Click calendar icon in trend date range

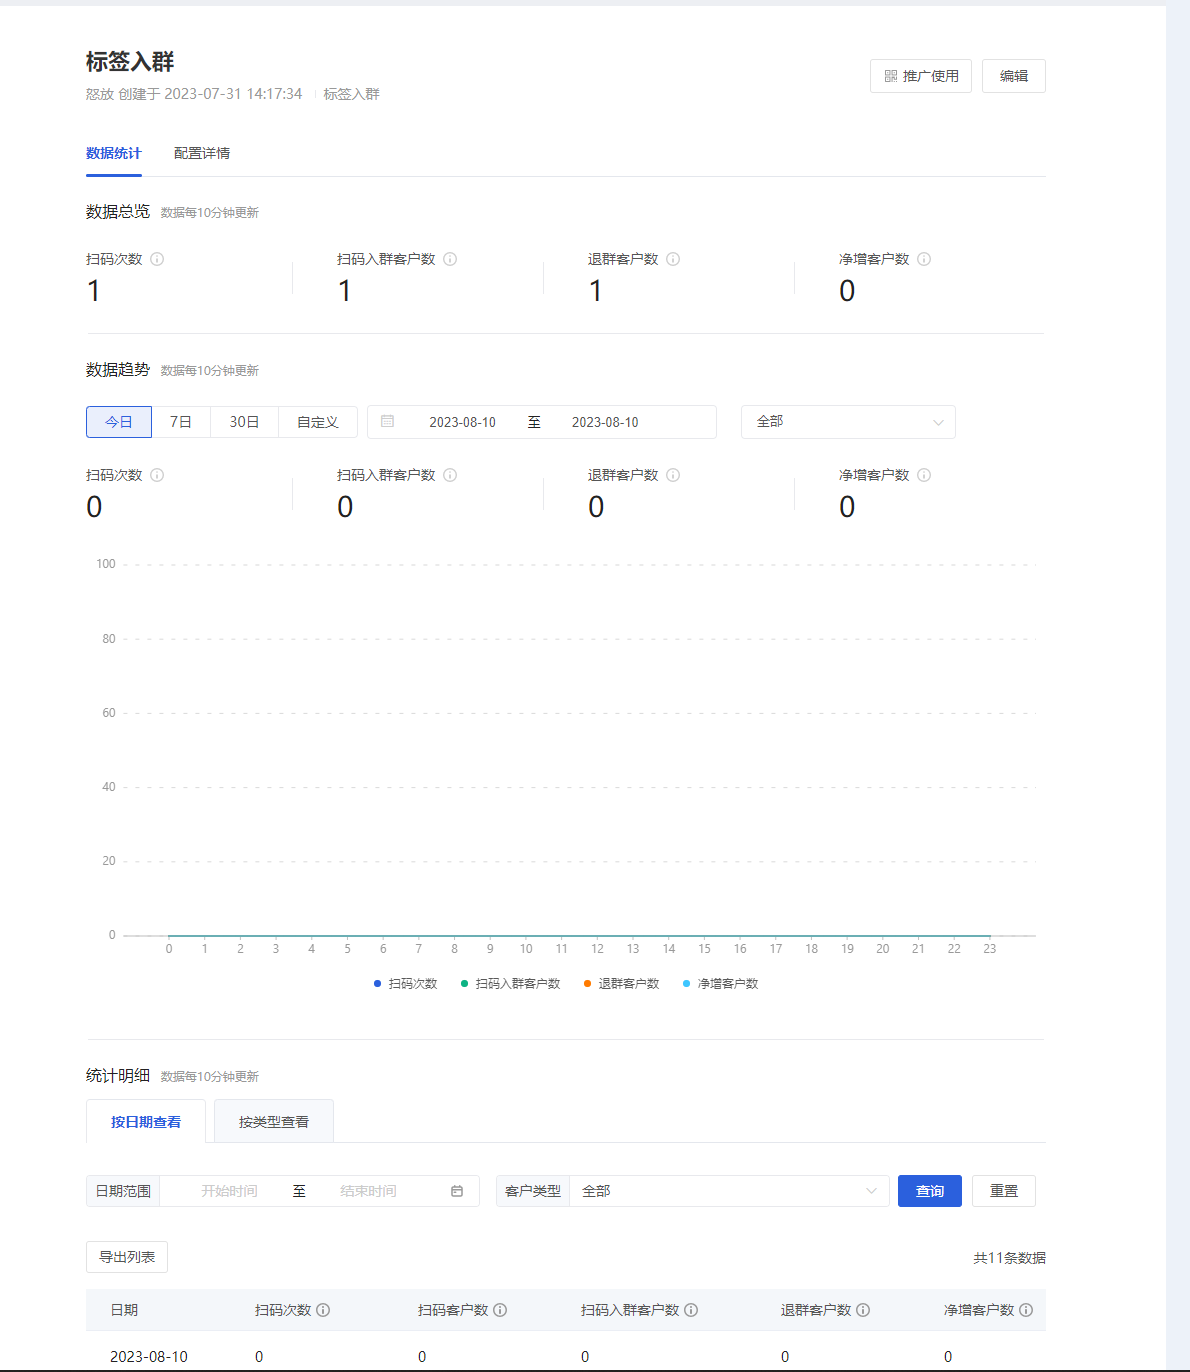click(387, 422)
